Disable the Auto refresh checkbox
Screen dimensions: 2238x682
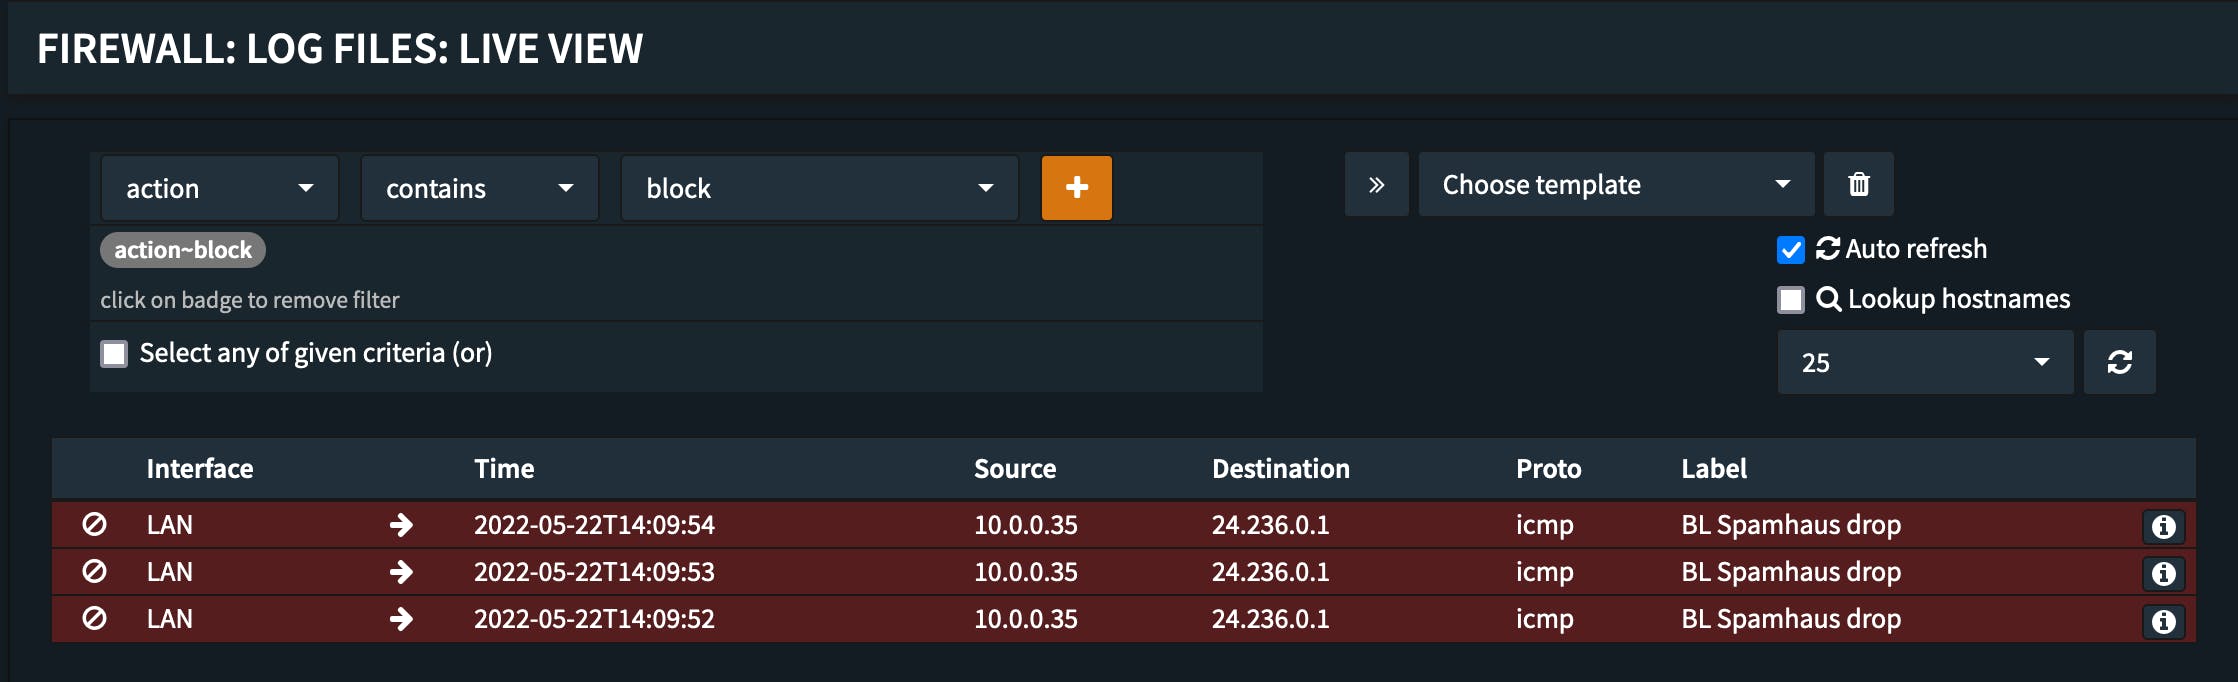click(1790, 250)
